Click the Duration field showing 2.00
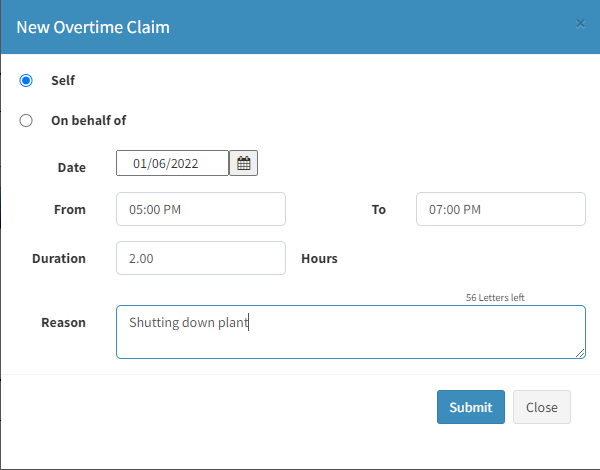 [x=201, y=258]
